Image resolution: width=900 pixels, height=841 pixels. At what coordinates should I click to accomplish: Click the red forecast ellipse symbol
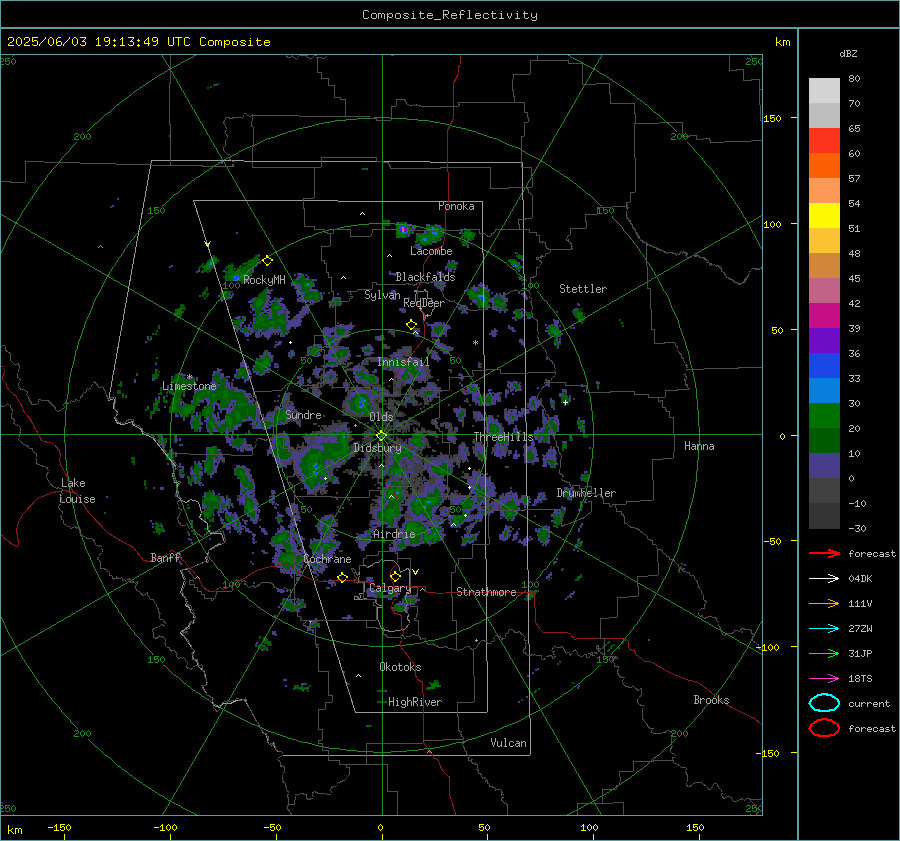(824, 728)
